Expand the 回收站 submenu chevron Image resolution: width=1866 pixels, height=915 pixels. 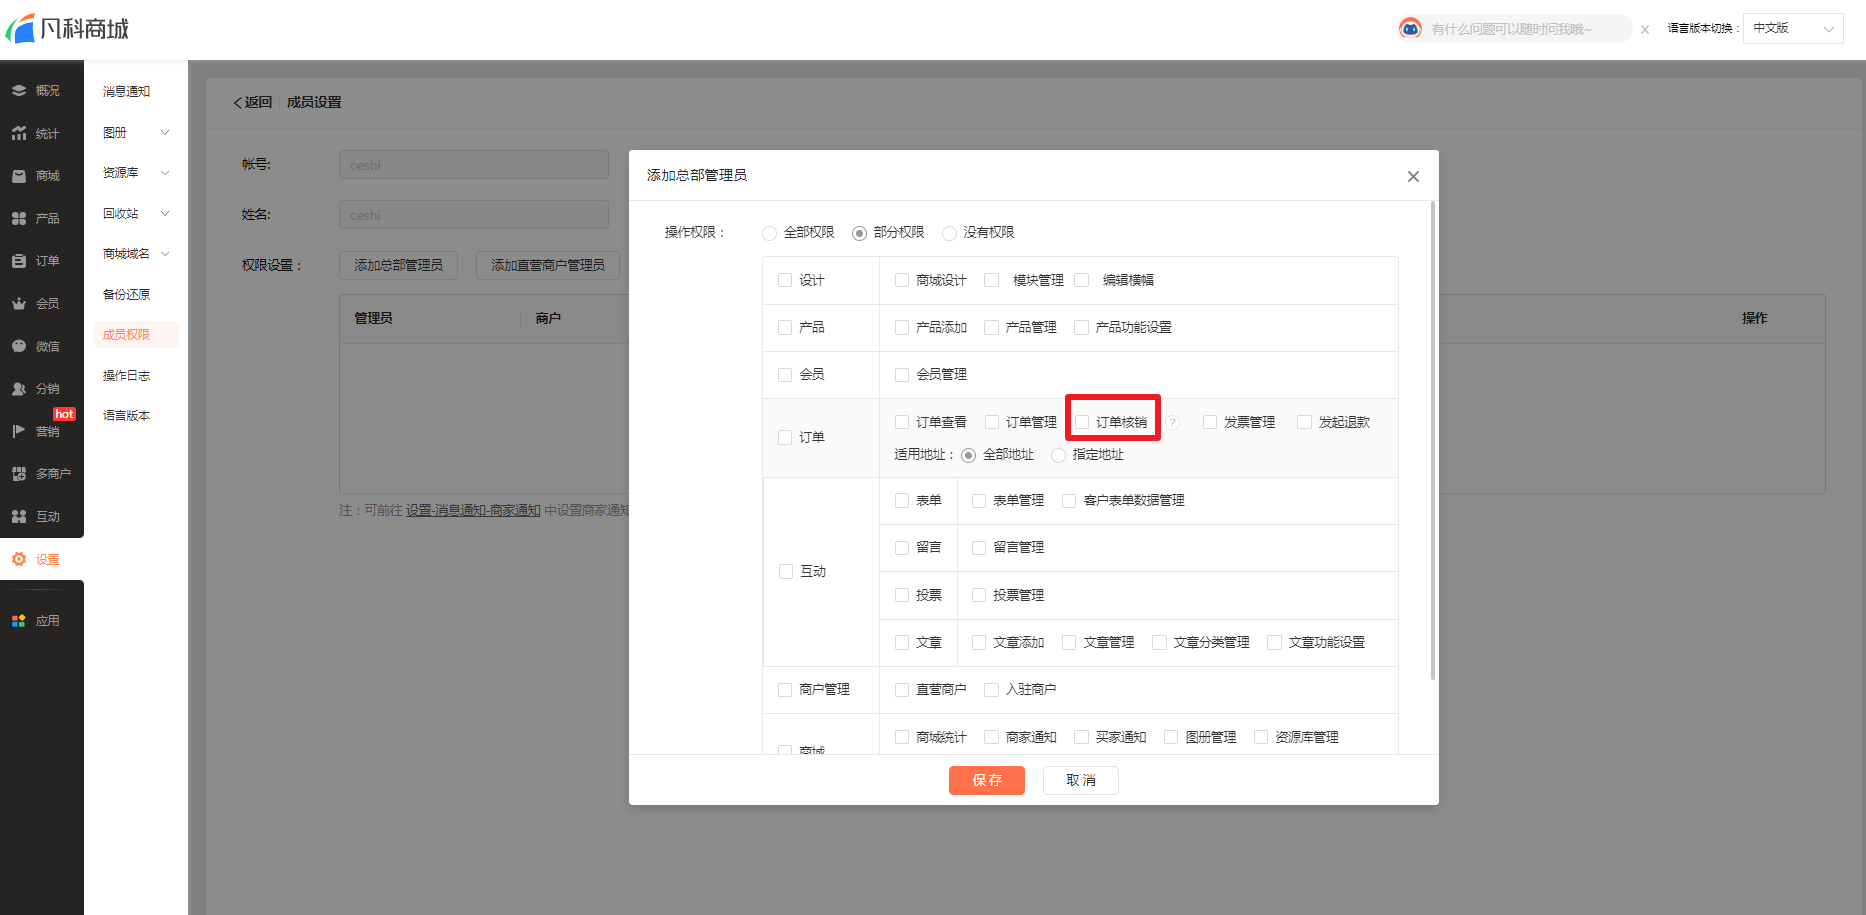point(165,213)
